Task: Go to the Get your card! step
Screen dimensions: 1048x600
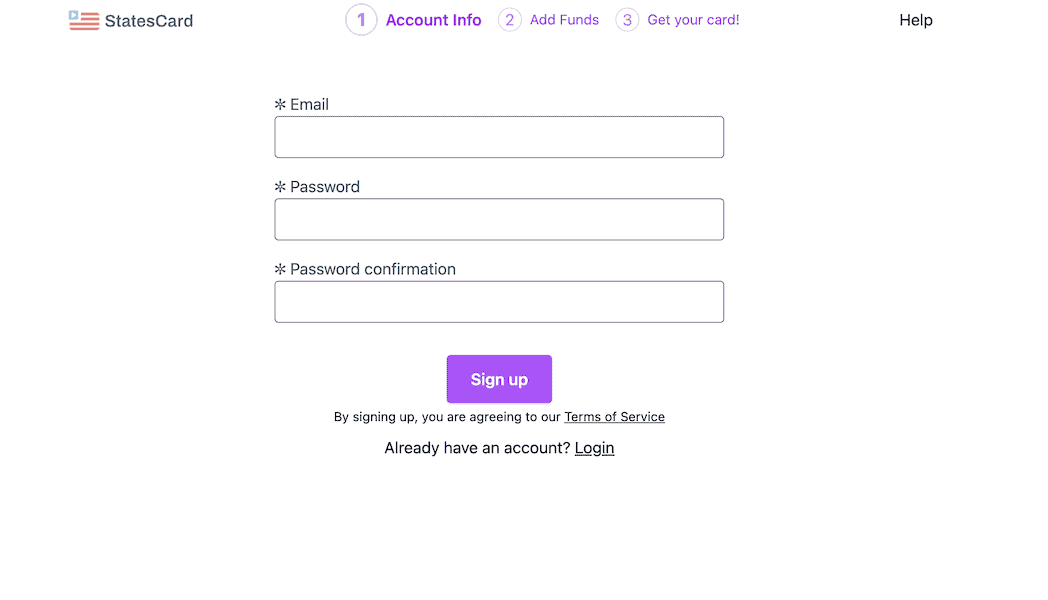Action: (693, 20)
